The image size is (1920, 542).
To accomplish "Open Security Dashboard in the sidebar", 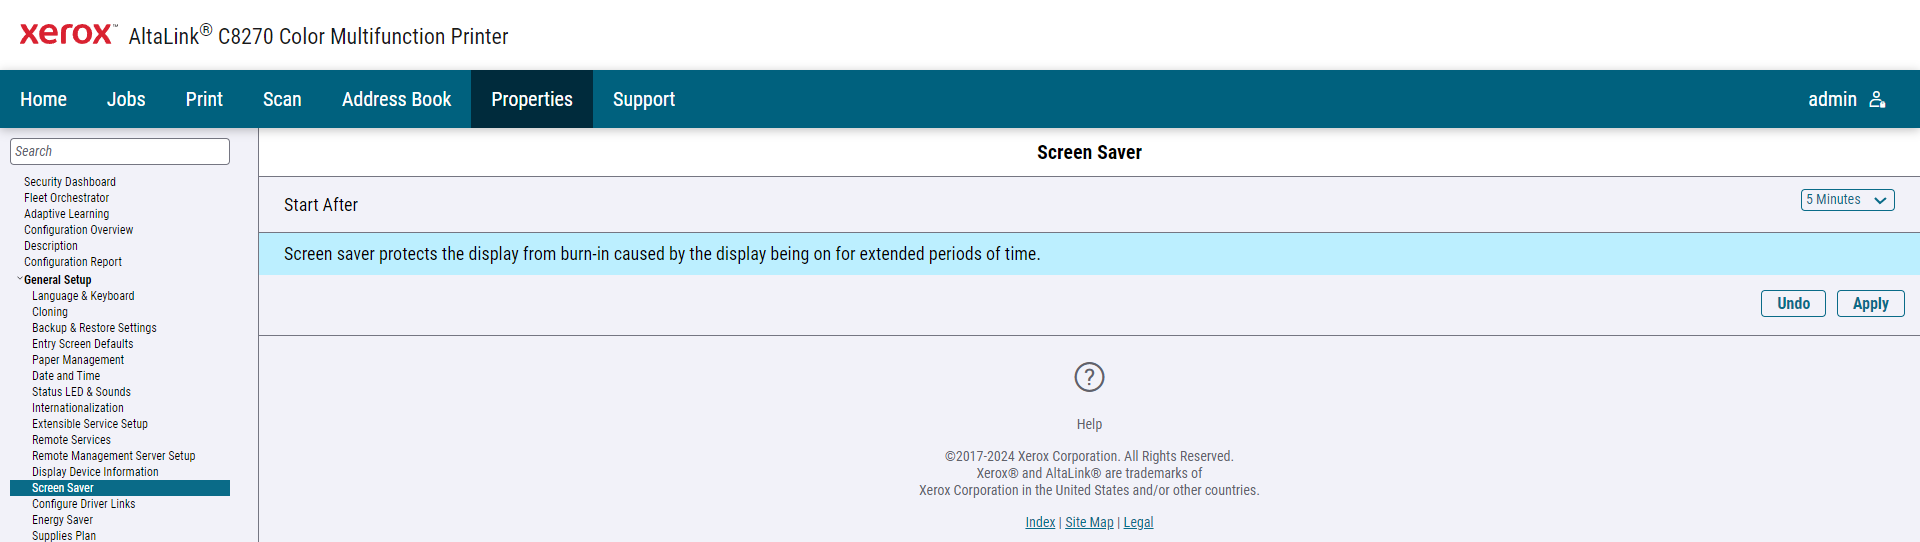I will 70,182.
